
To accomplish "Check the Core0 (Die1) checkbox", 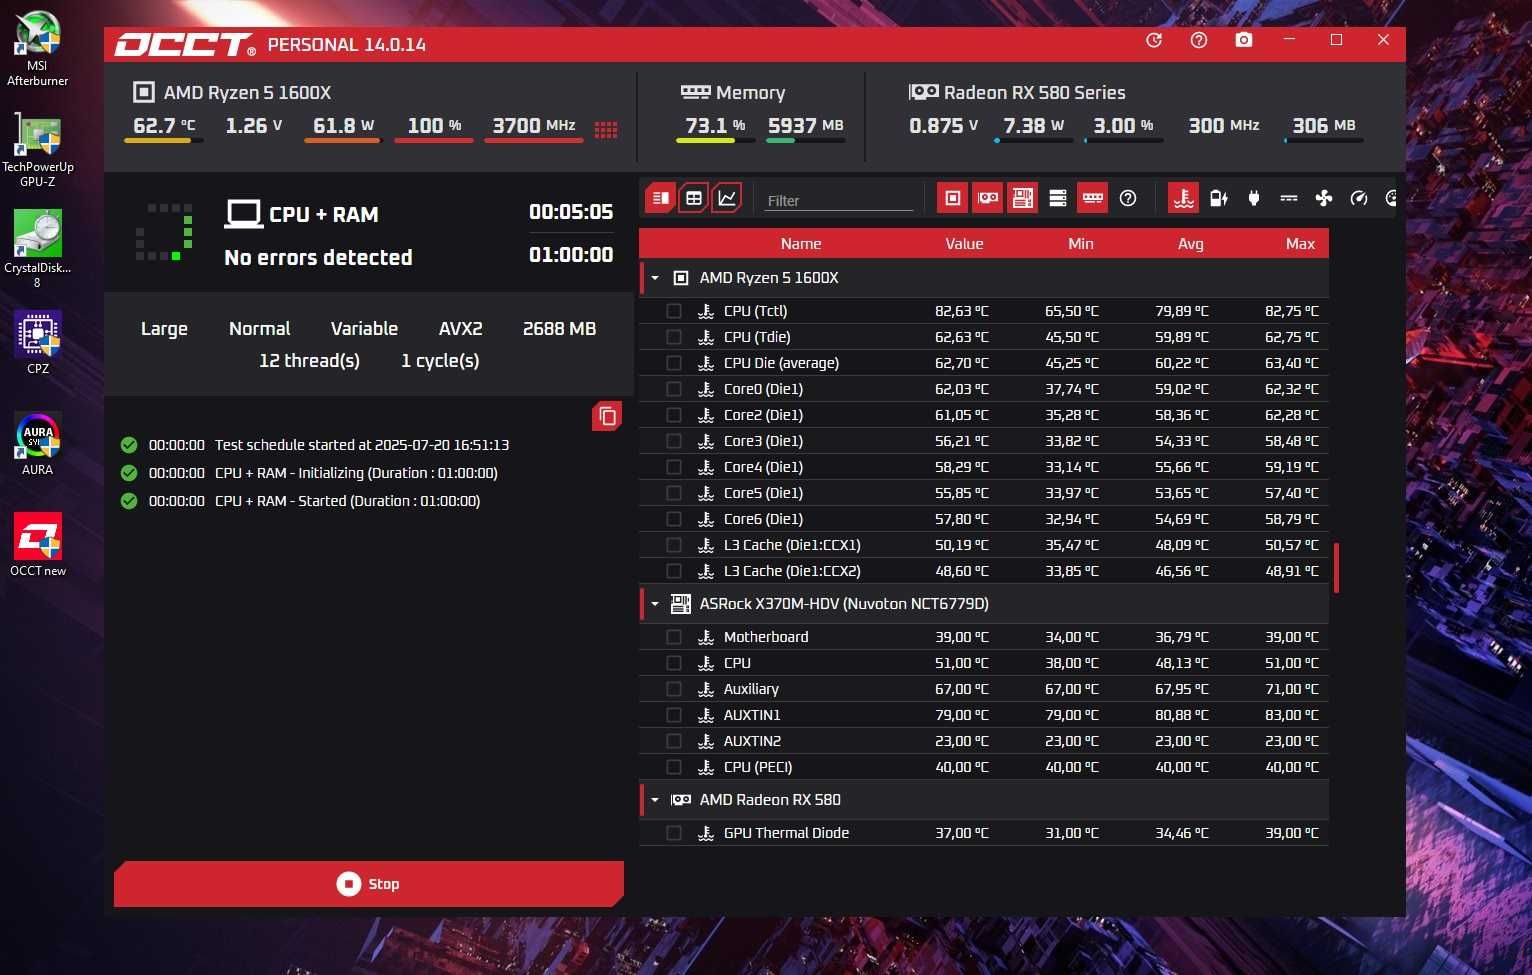I will (674, 389).
